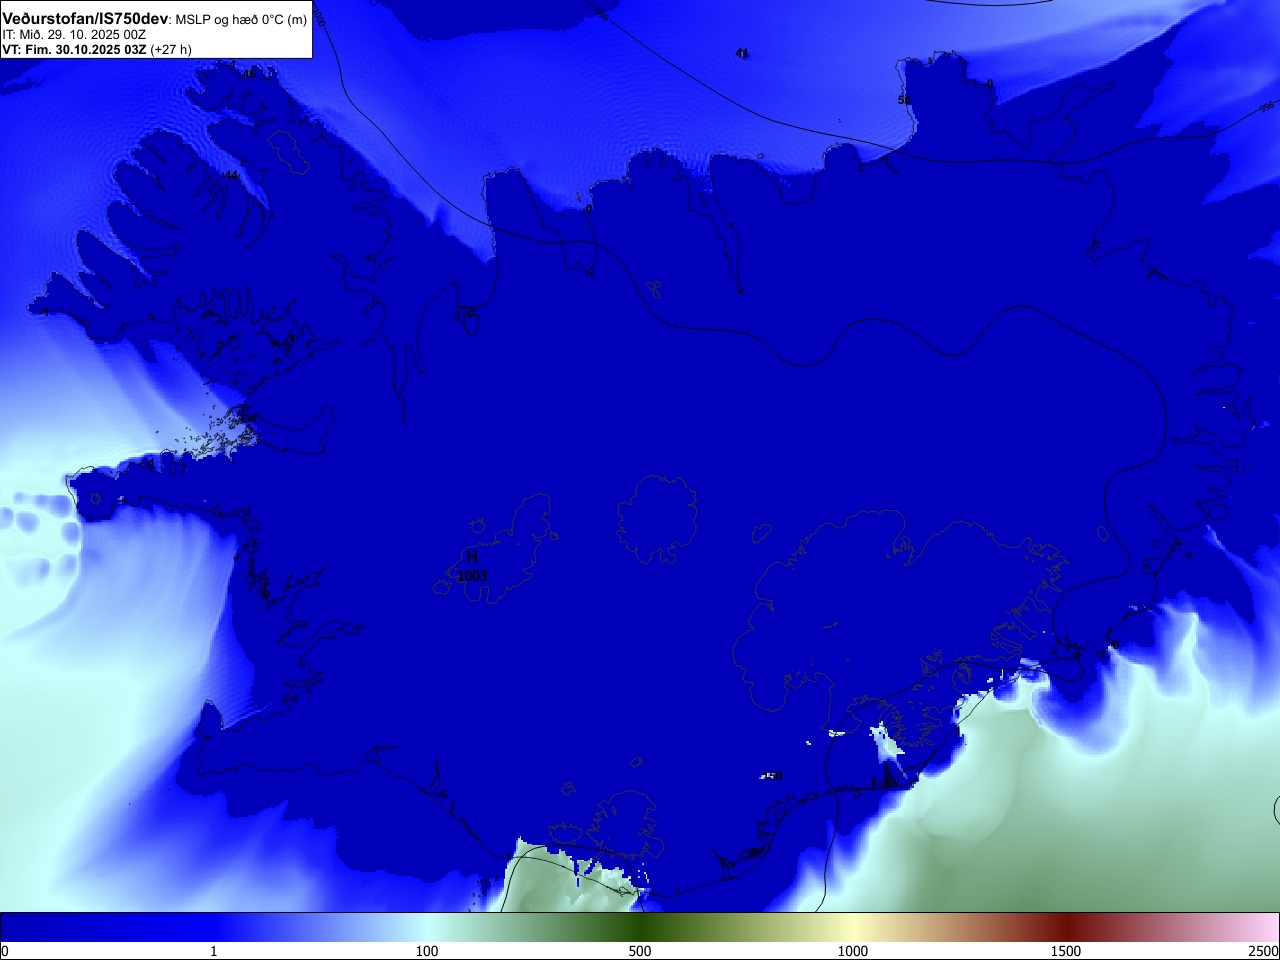Viewport: 1280px width, 960px height.
Task: Click the '(+27 h)' forecast offset text
Action: [171, 49]
